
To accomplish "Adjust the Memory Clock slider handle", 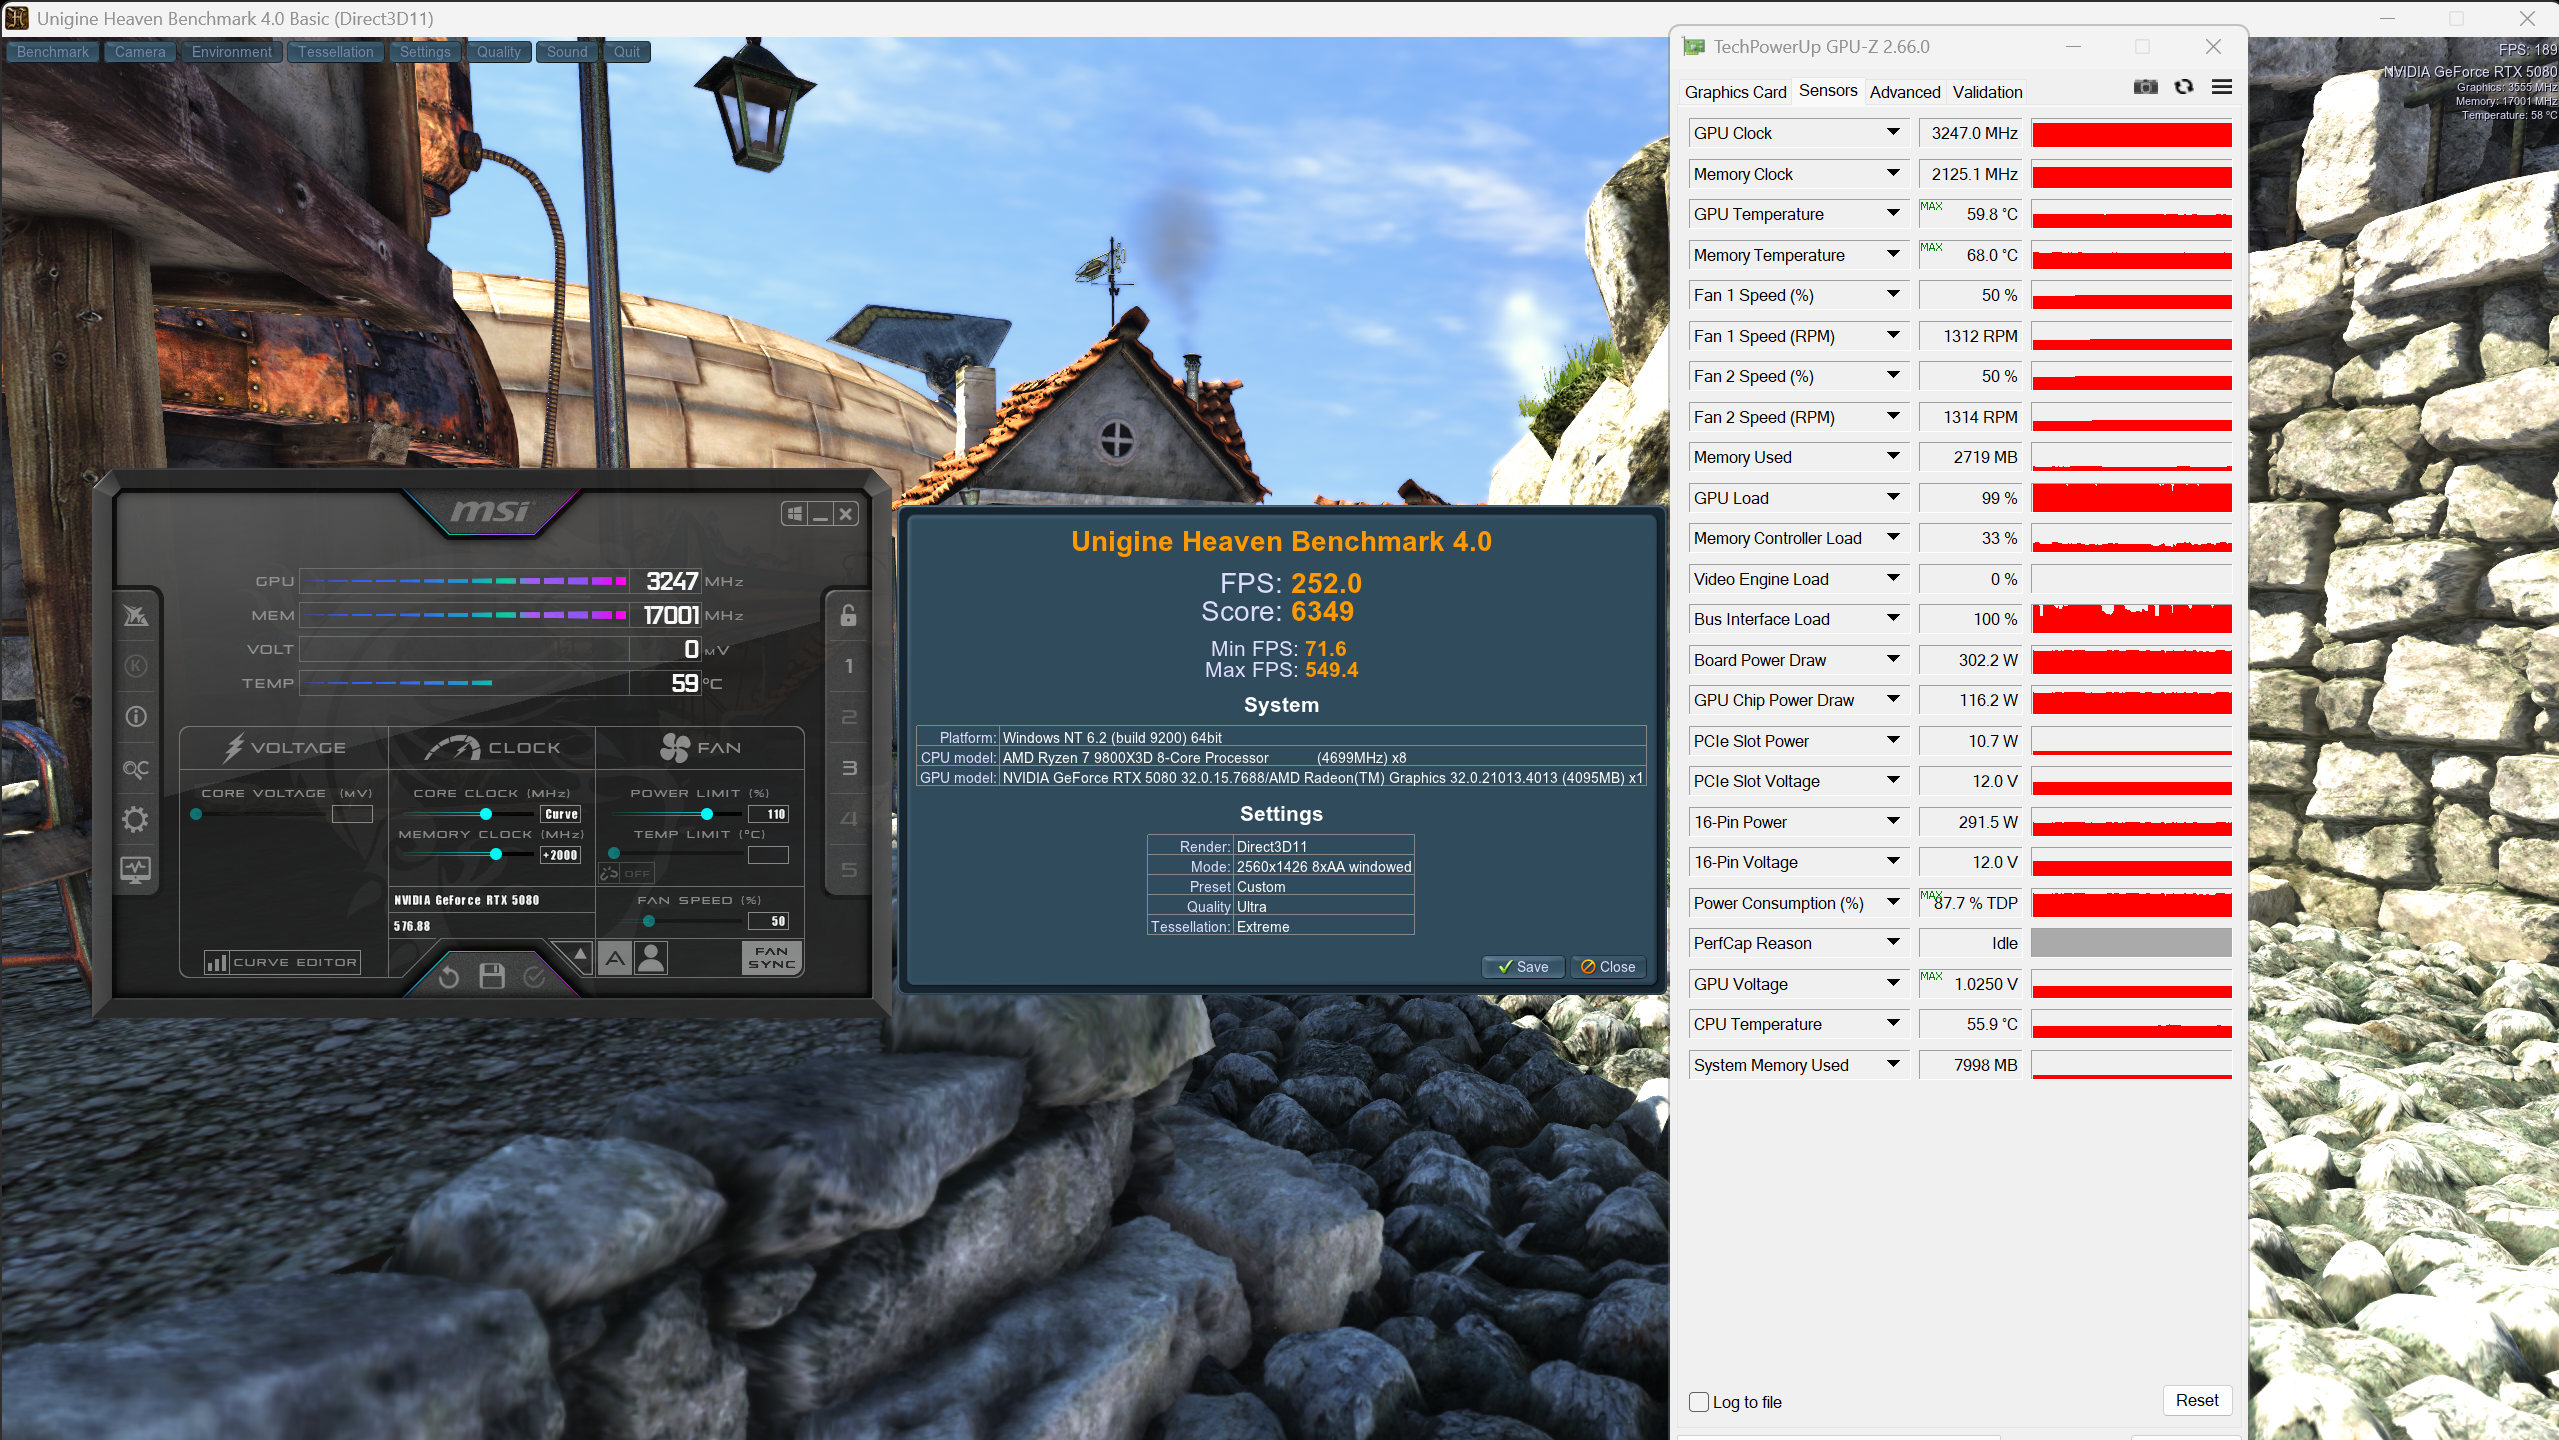I will tap(496, 854).
